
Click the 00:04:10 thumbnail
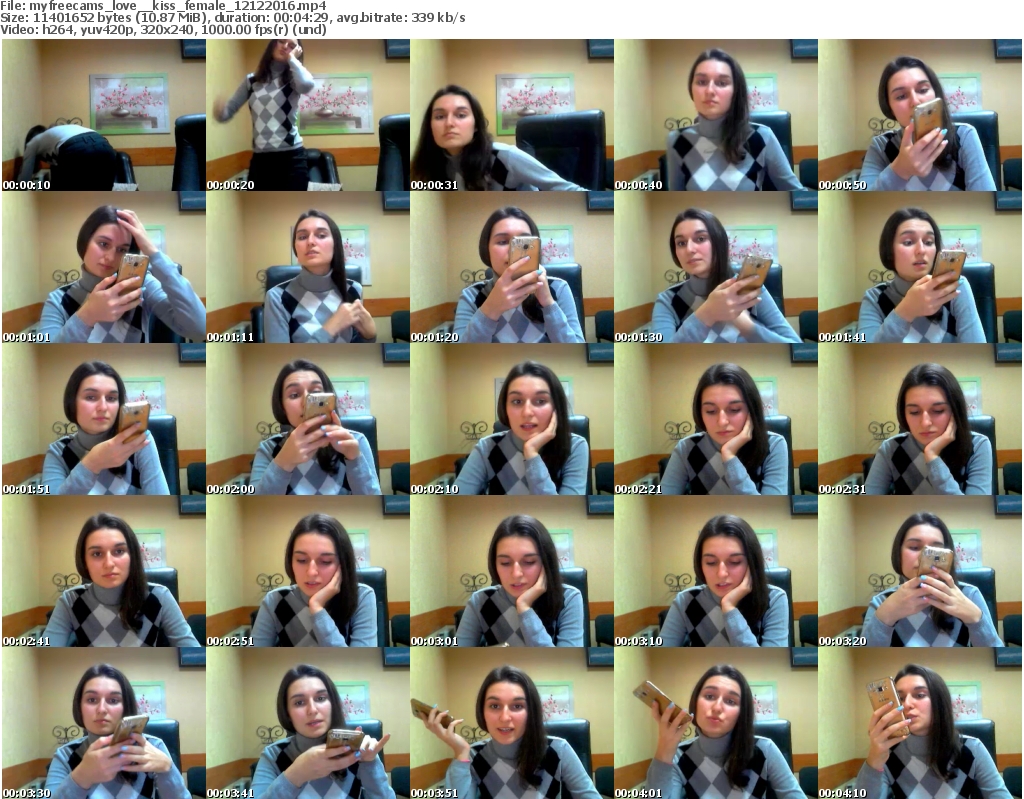920,723
